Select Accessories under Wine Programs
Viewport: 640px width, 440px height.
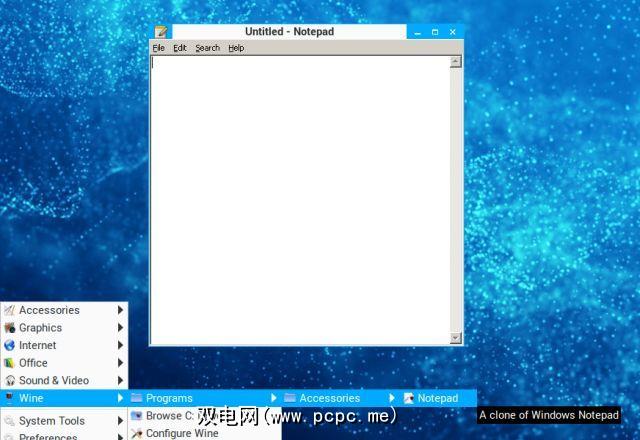pos(340,398)
